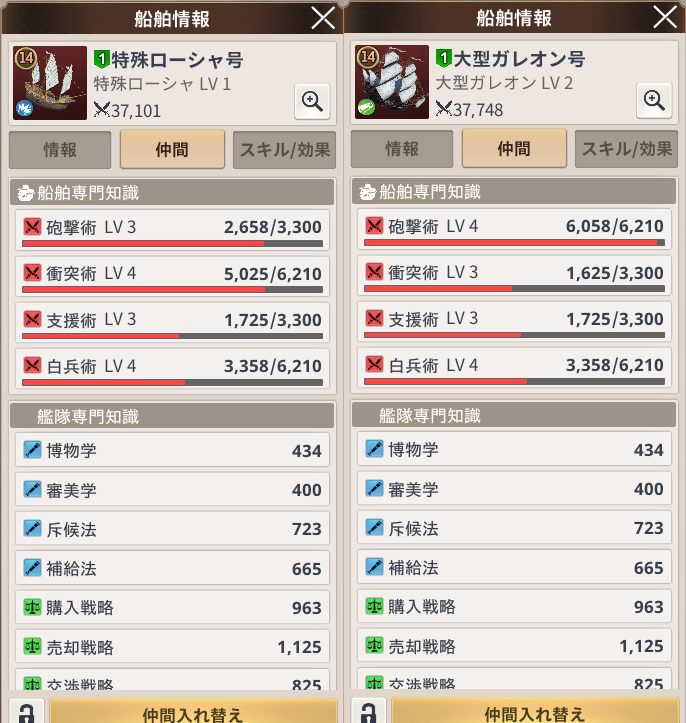
Task: Click the crossed-swords icon next to left panel 砲撃術
Action: coord(32,226)
